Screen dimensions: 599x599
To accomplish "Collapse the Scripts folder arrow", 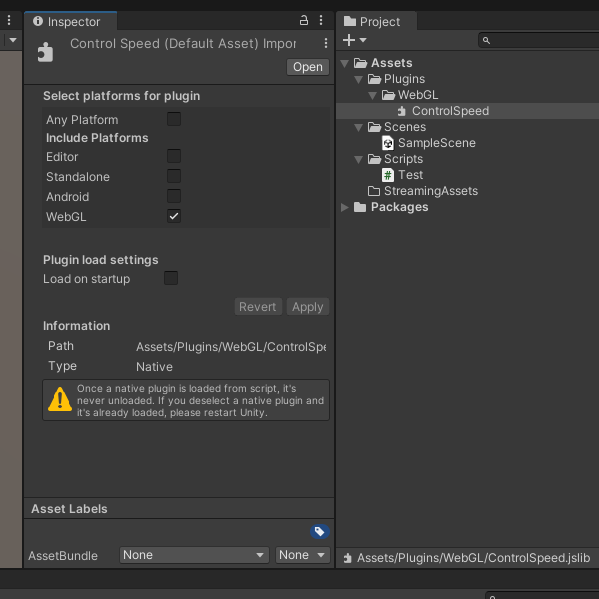I will click(x=358, y=160).
